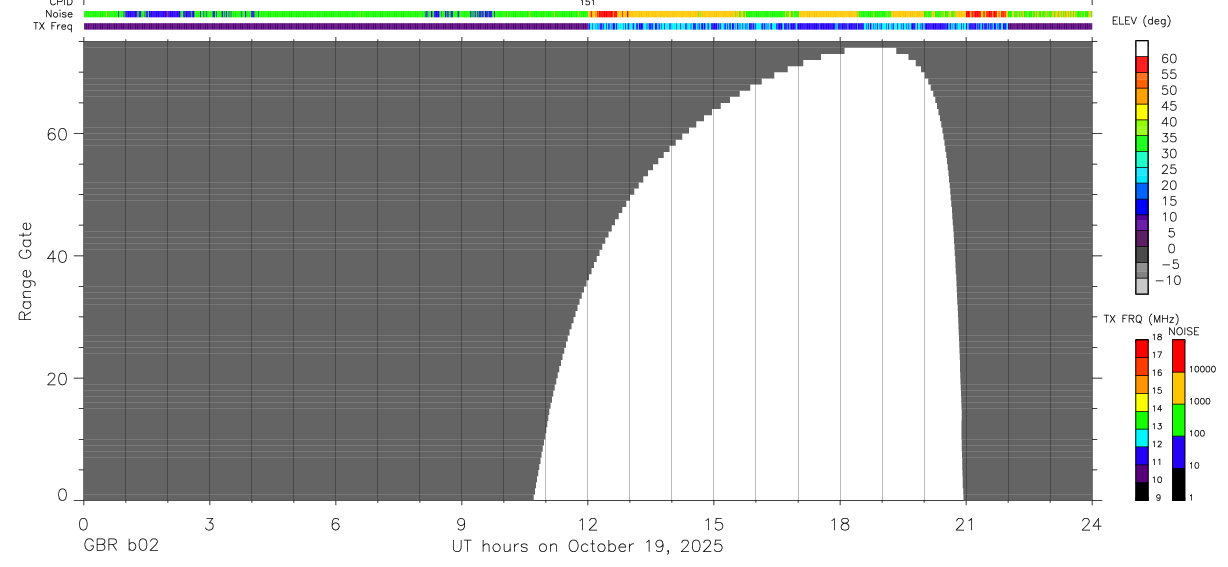Click red 18 MHz frequency swatch

[1142, 348]
